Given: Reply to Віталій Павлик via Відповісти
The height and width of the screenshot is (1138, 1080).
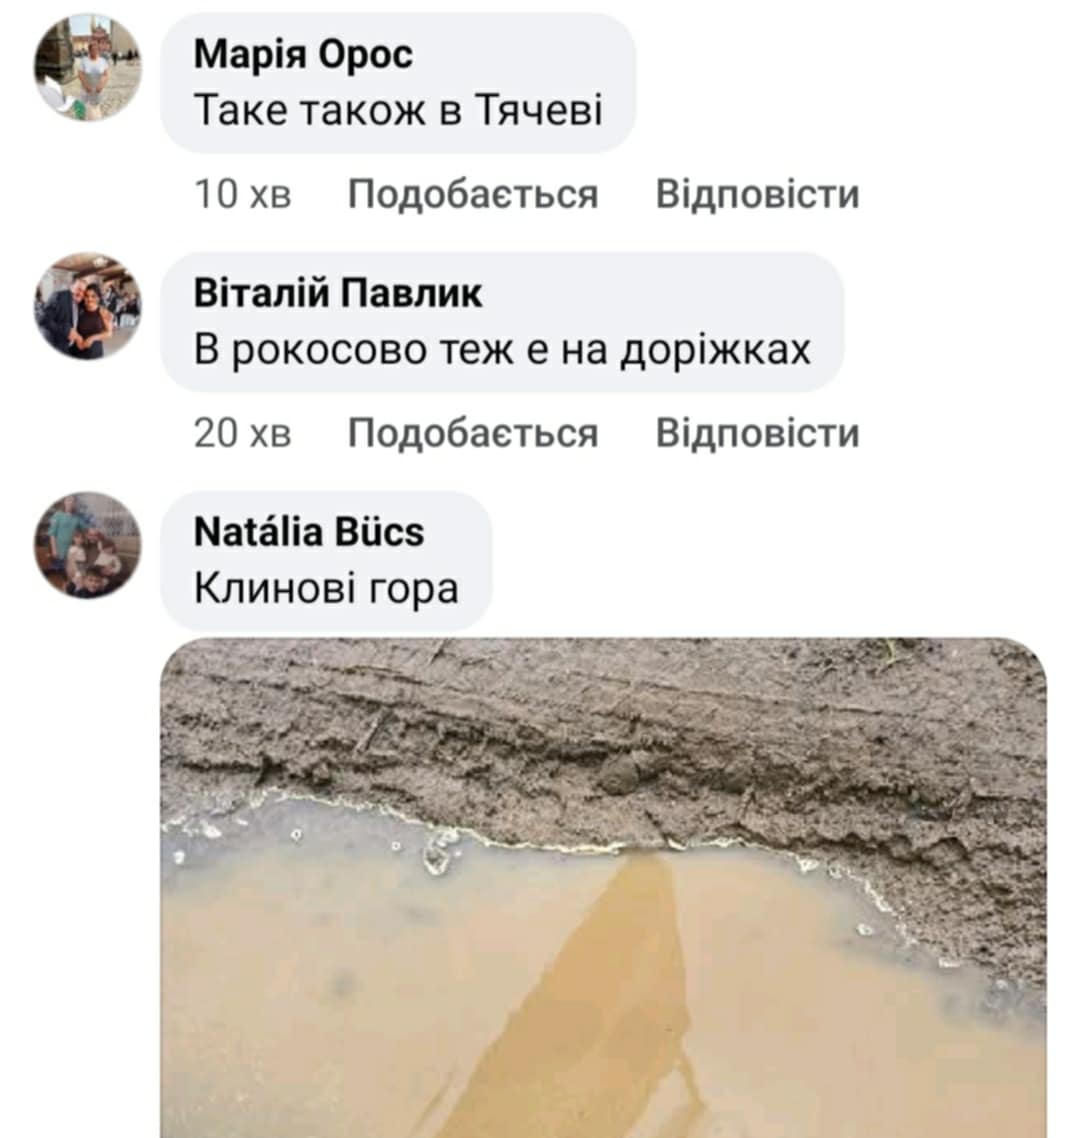Looking at the screenshot, I should (x=757, y=433).
